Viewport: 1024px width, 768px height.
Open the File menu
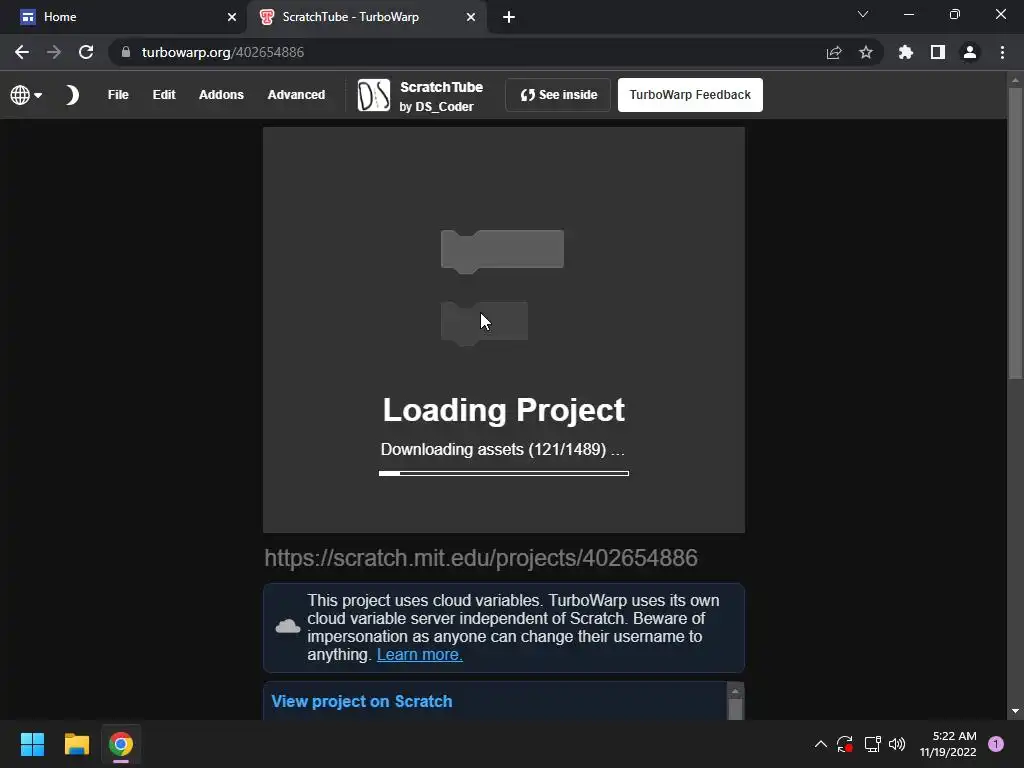click(118, 95)
